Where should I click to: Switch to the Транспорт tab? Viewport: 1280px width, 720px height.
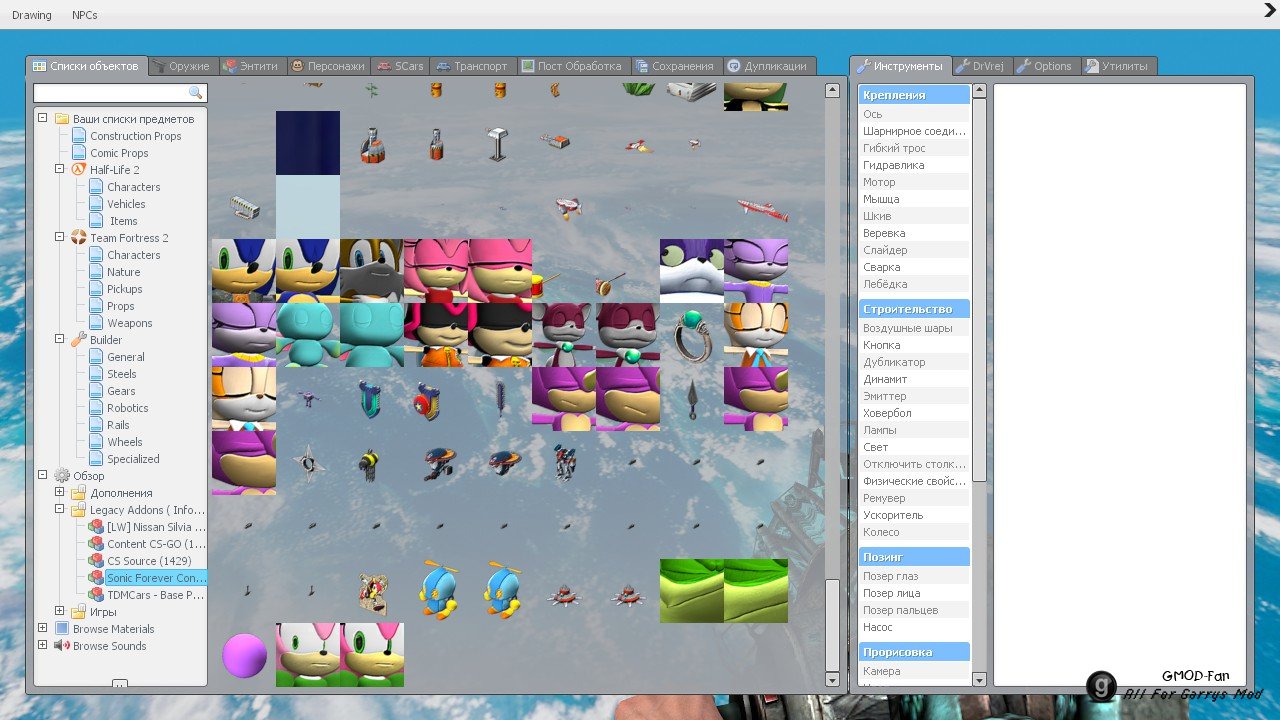[x=473, y=66]
